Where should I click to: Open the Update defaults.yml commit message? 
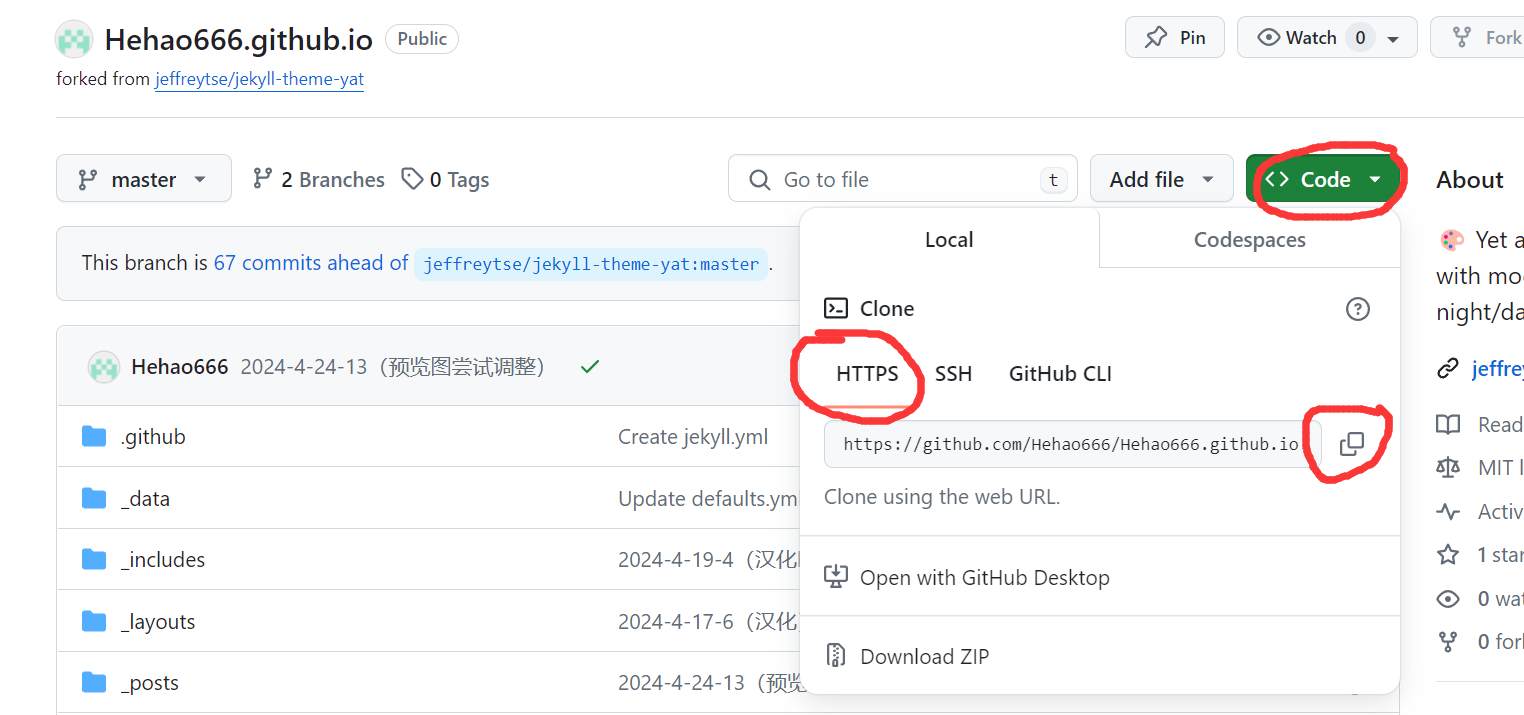[x=709, y=498]
